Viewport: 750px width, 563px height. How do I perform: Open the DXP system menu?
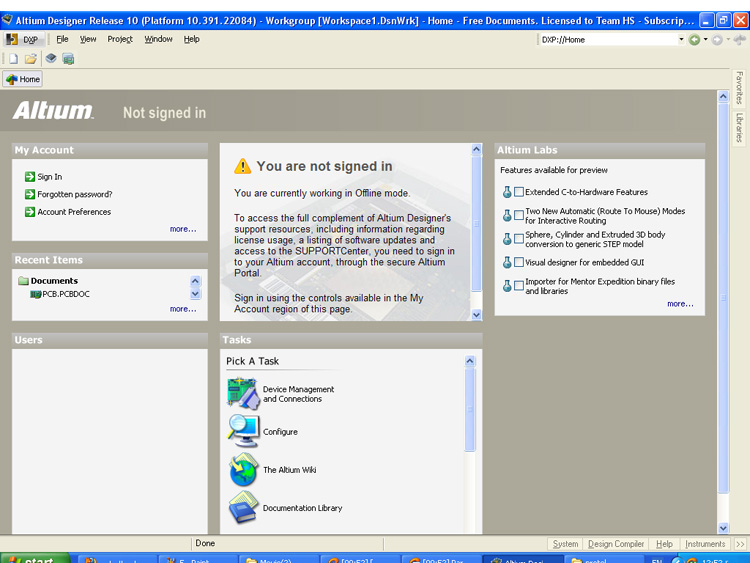(x=22, y=39)
